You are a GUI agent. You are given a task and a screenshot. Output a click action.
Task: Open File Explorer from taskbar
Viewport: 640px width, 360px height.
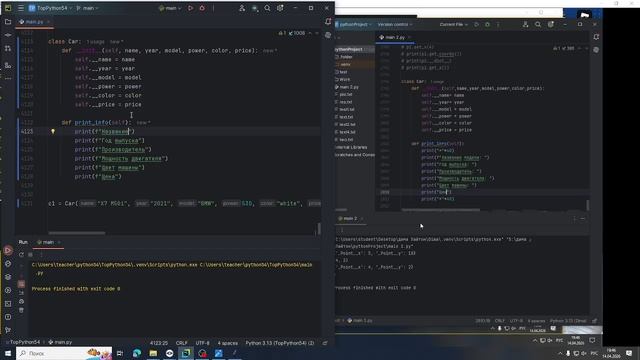click(x=153, y=353)
